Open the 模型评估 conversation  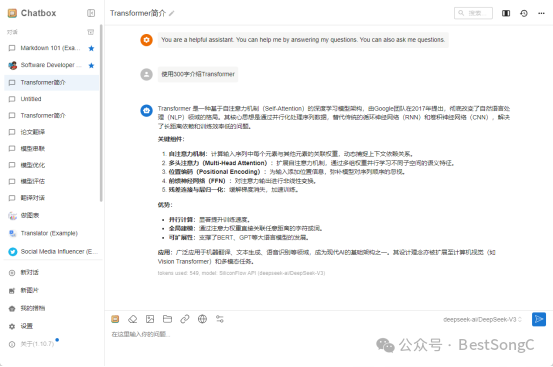coord(51,182)
